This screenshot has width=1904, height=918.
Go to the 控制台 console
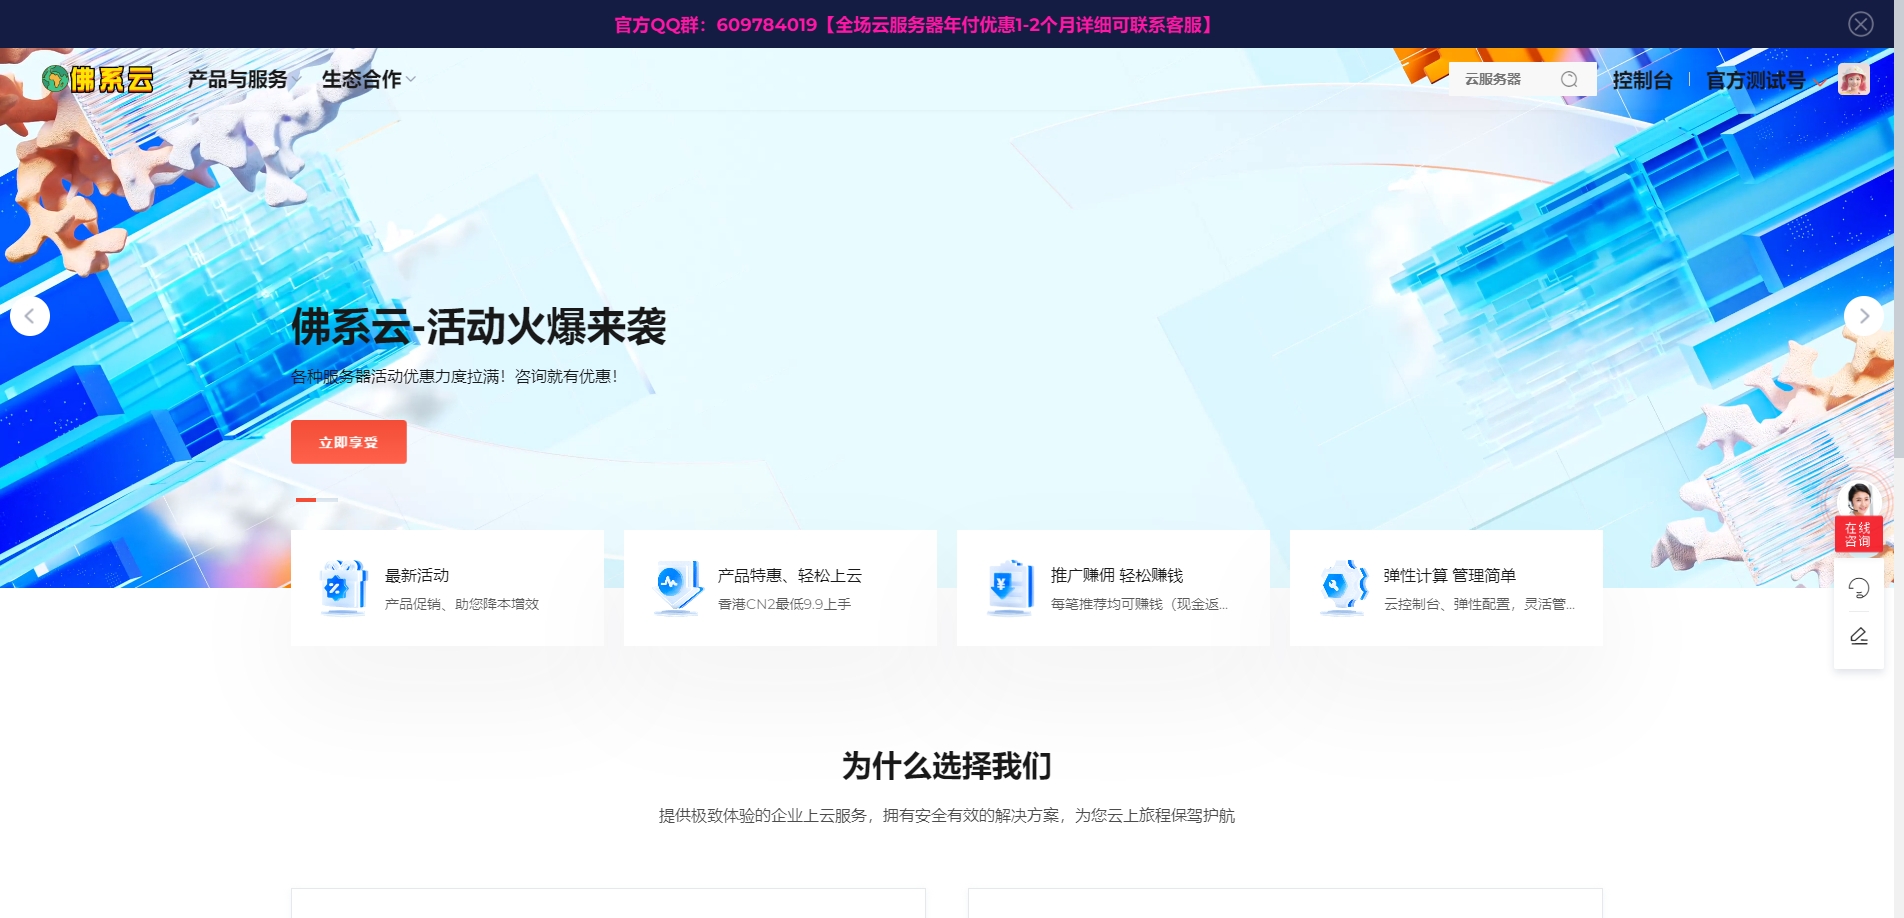(1642, 80)
